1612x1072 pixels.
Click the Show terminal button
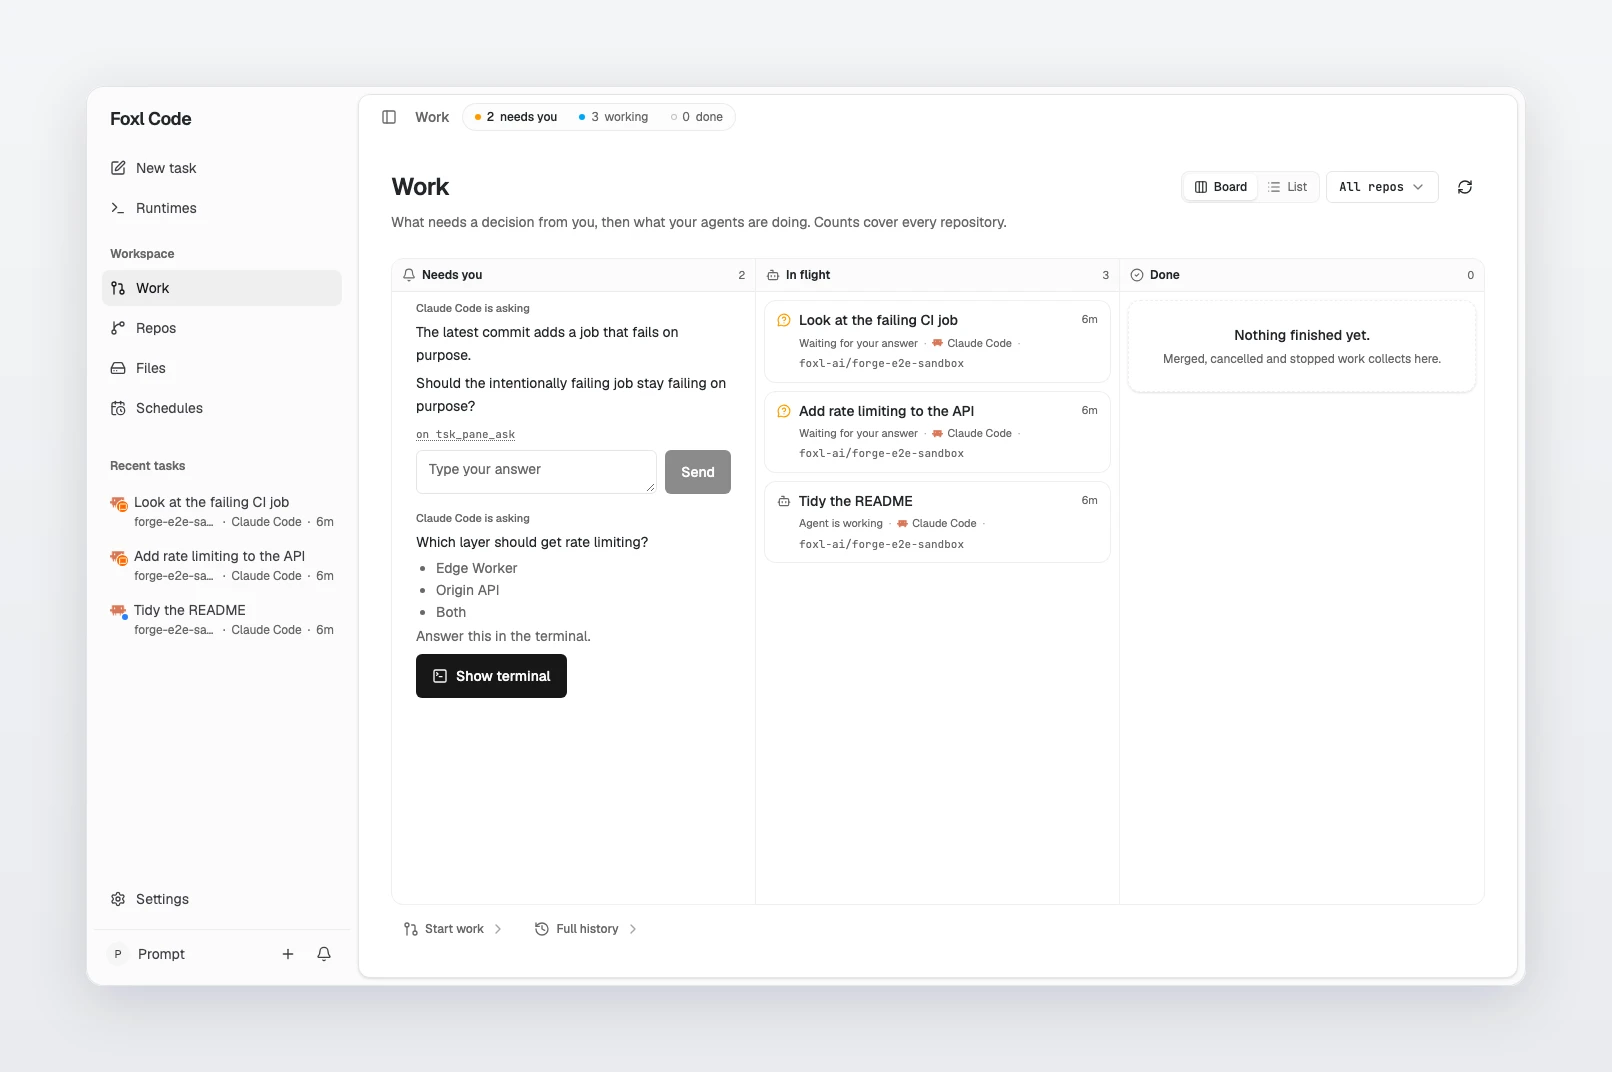click(491, 676)
